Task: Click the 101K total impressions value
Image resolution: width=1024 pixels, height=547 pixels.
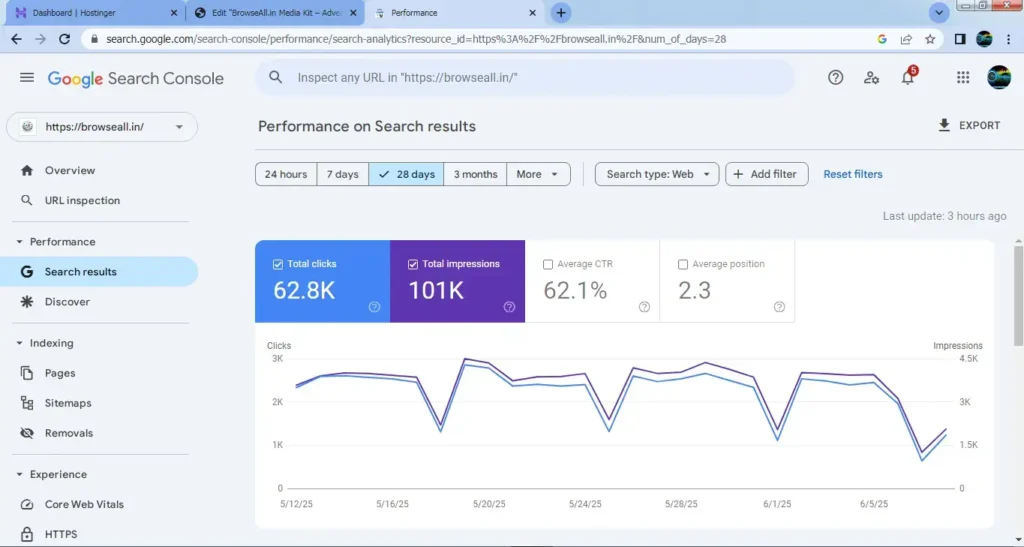Action: (x=436, y=290)
